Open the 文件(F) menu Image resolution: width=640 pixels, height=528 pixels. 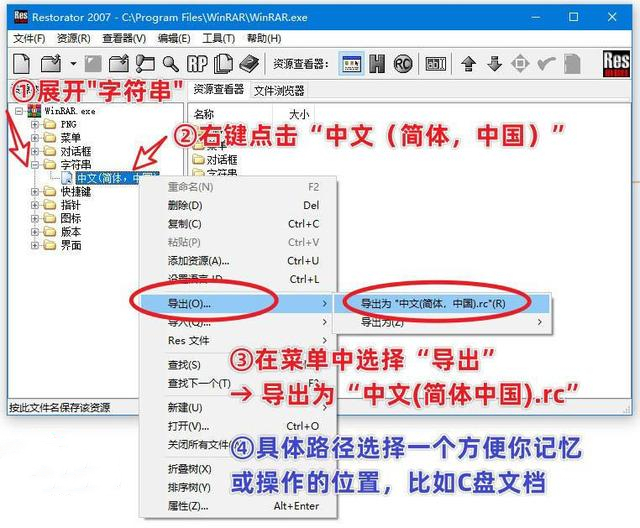(29, 39)
